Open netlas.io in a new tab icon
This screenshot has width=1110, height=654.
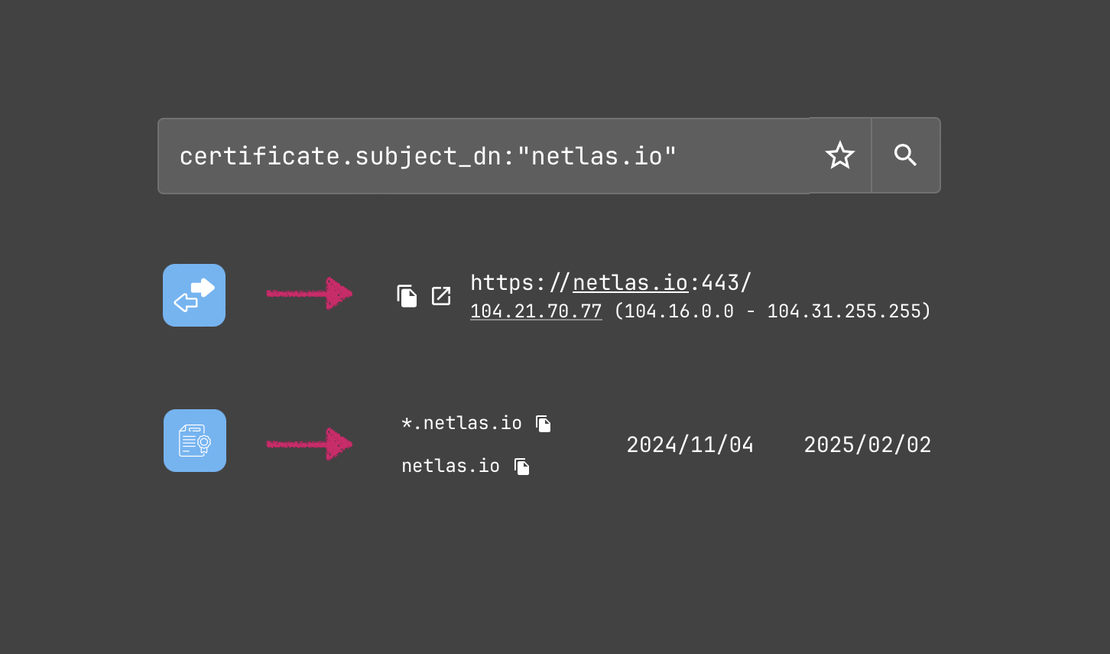[x=441, y=296]
